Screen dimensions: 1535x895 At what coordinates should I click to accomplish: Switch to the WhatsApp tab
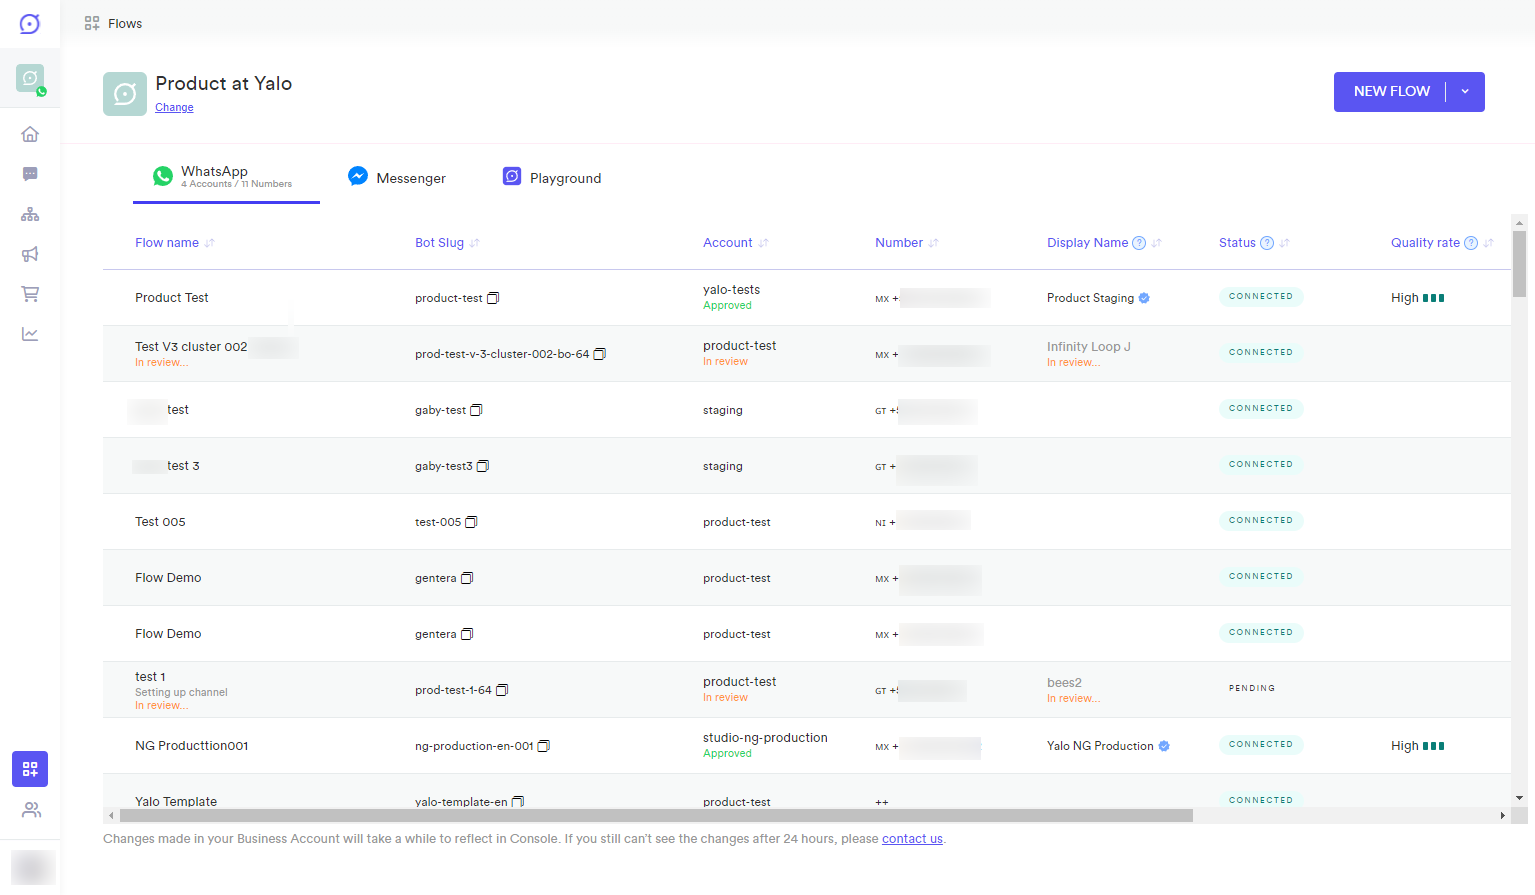click(226, 177)
